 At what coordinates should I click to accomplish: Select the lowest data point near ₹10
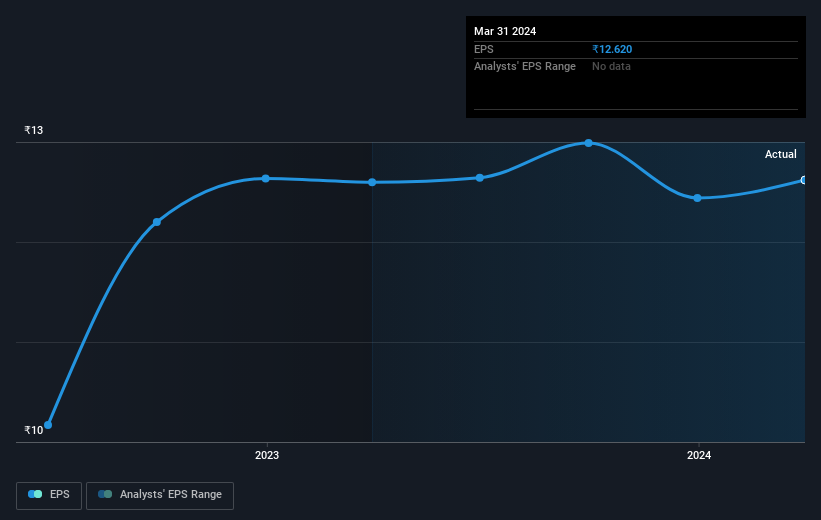pyautogui.click(x=48, y=425)
